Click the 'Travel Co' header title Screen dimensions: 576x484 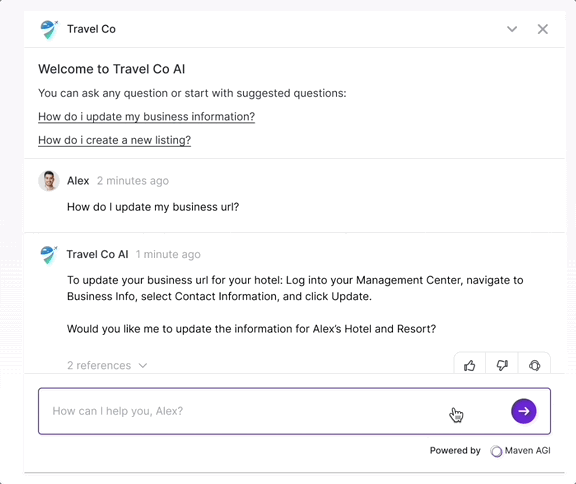pyautogui.click(x=91, y=29)
